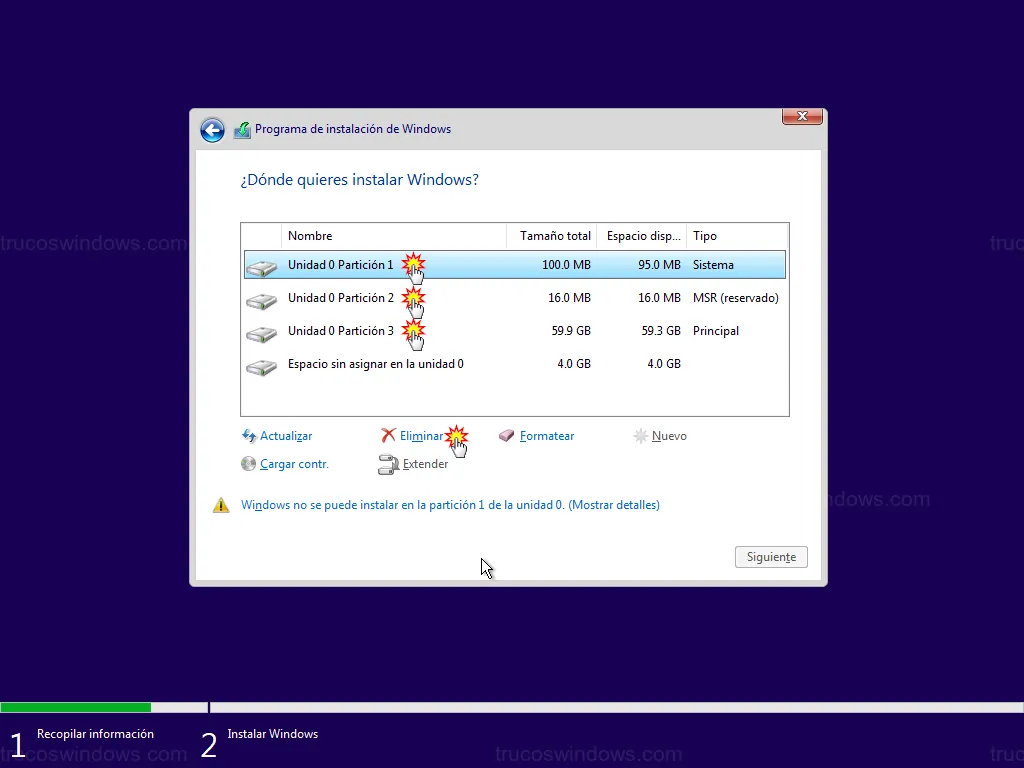The height and width of the screenshot is (768, 1024).
Task: Click the Nuevo starburst icon
Action: (x=641, y=436)
